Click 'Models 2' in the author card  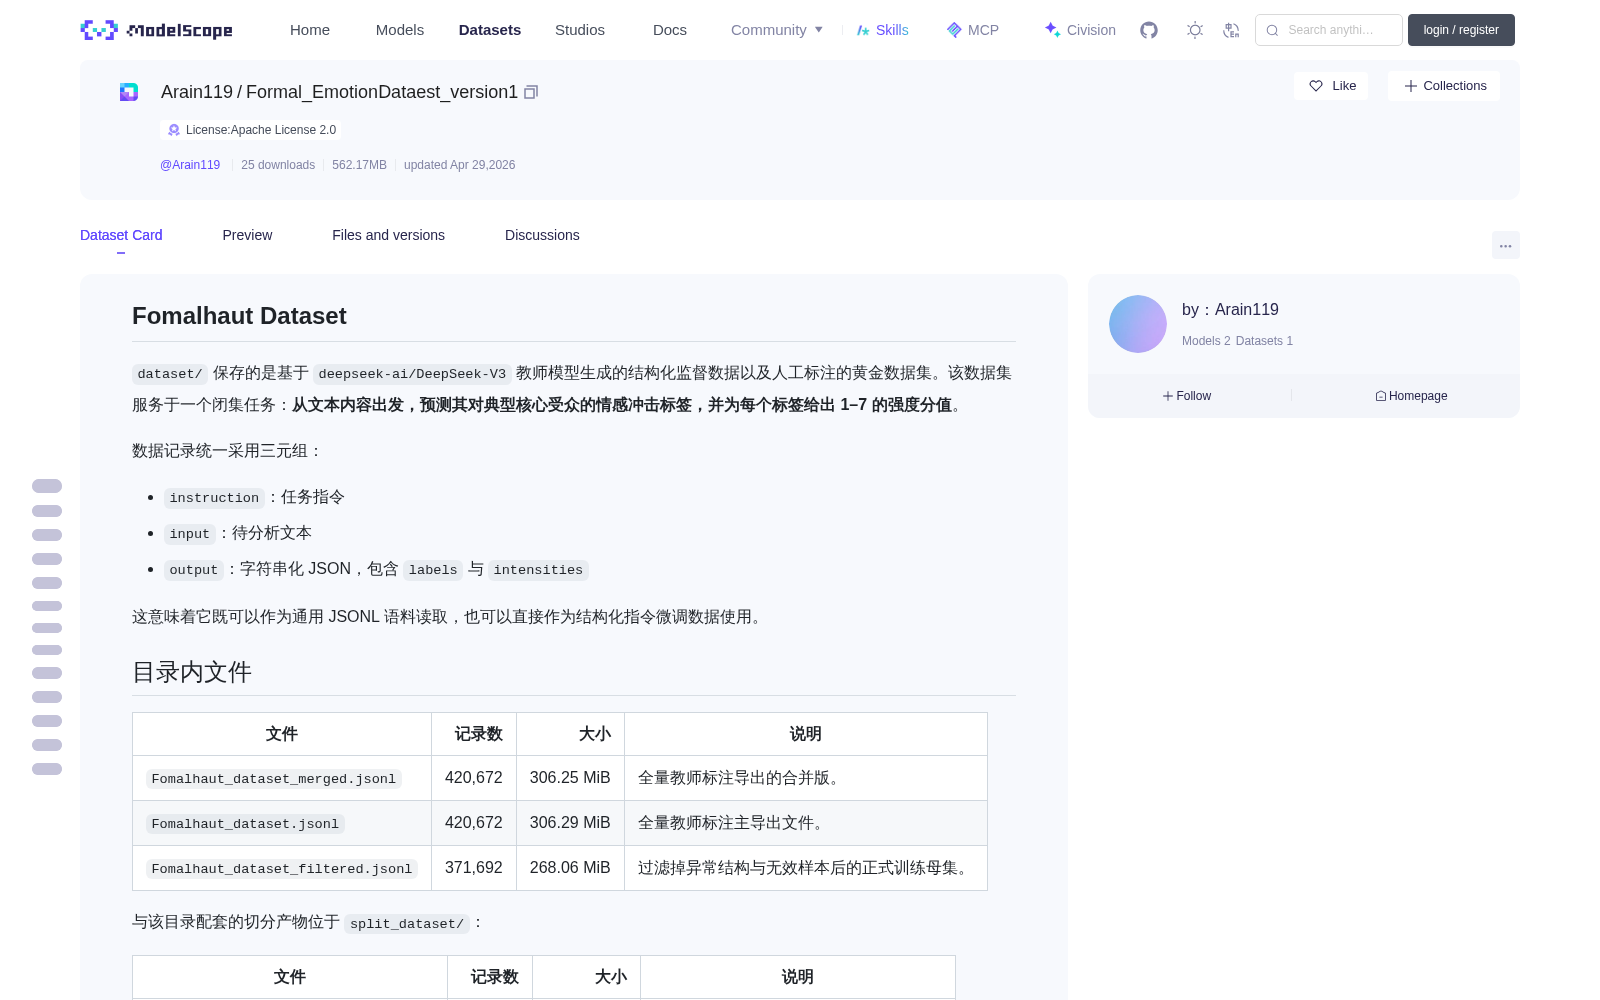click(1206, 341)
